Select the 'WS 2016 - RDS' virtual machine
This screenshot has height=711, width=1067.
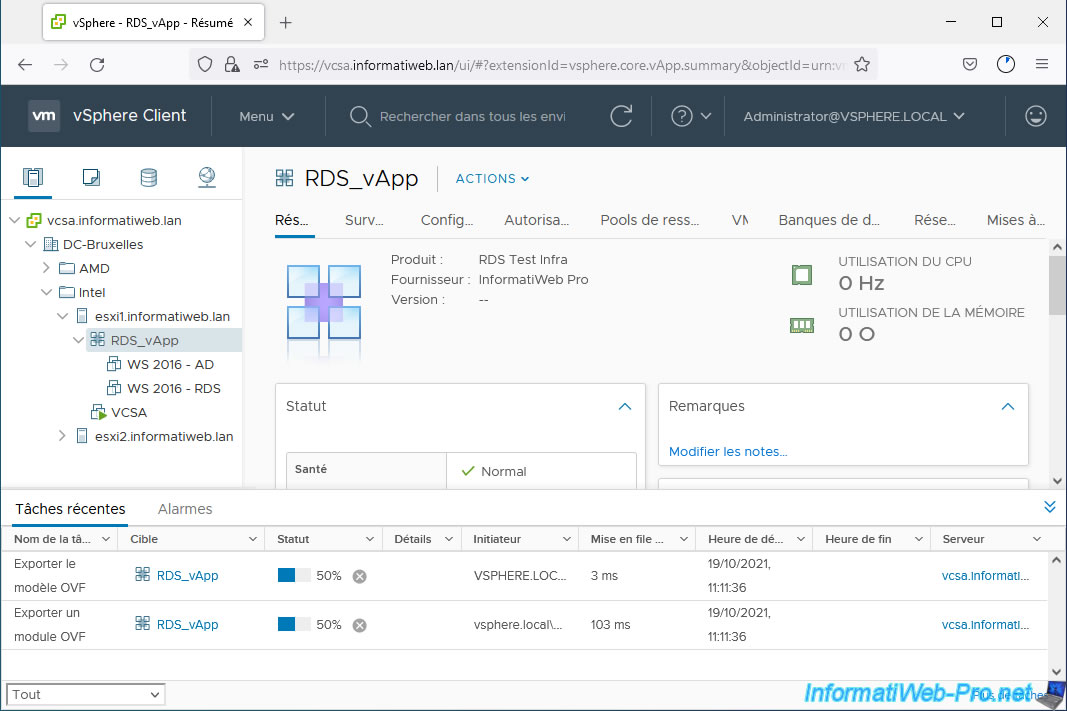174,388
